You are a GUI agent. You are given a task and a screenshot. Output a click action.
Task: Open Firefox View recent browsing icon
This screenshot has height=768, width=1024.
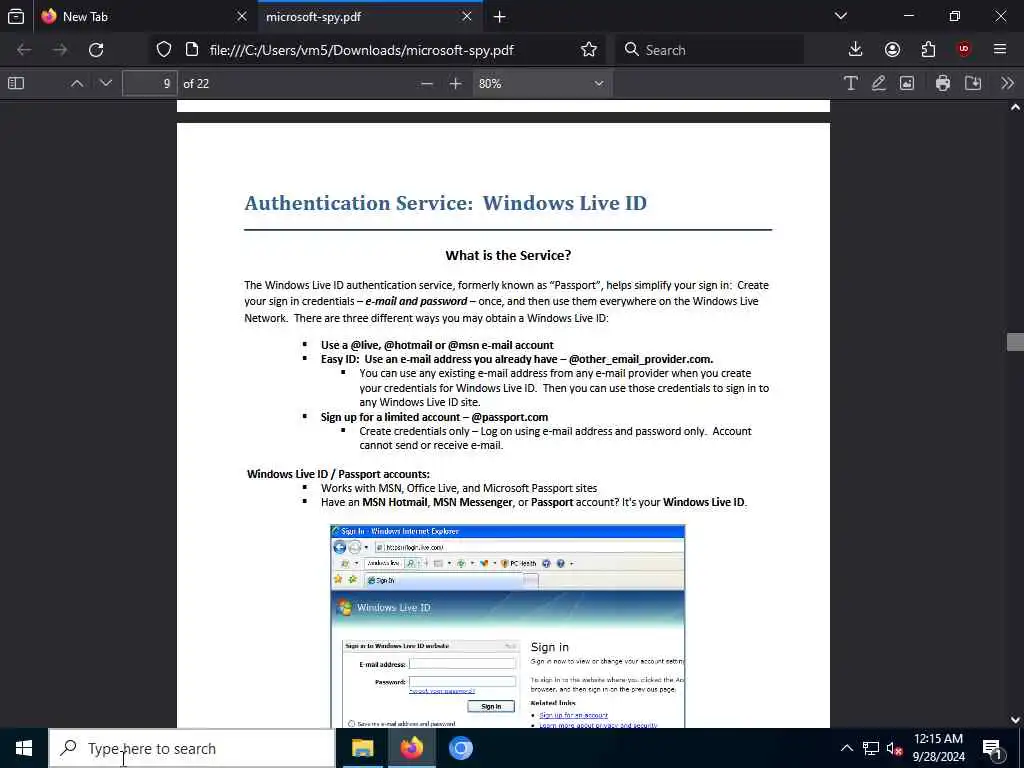click(x=16, y=16)
